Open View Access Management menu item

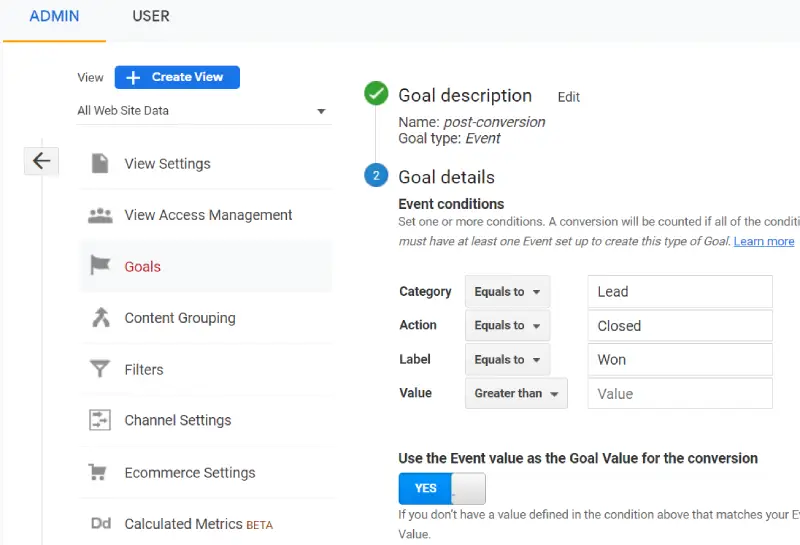206,215
